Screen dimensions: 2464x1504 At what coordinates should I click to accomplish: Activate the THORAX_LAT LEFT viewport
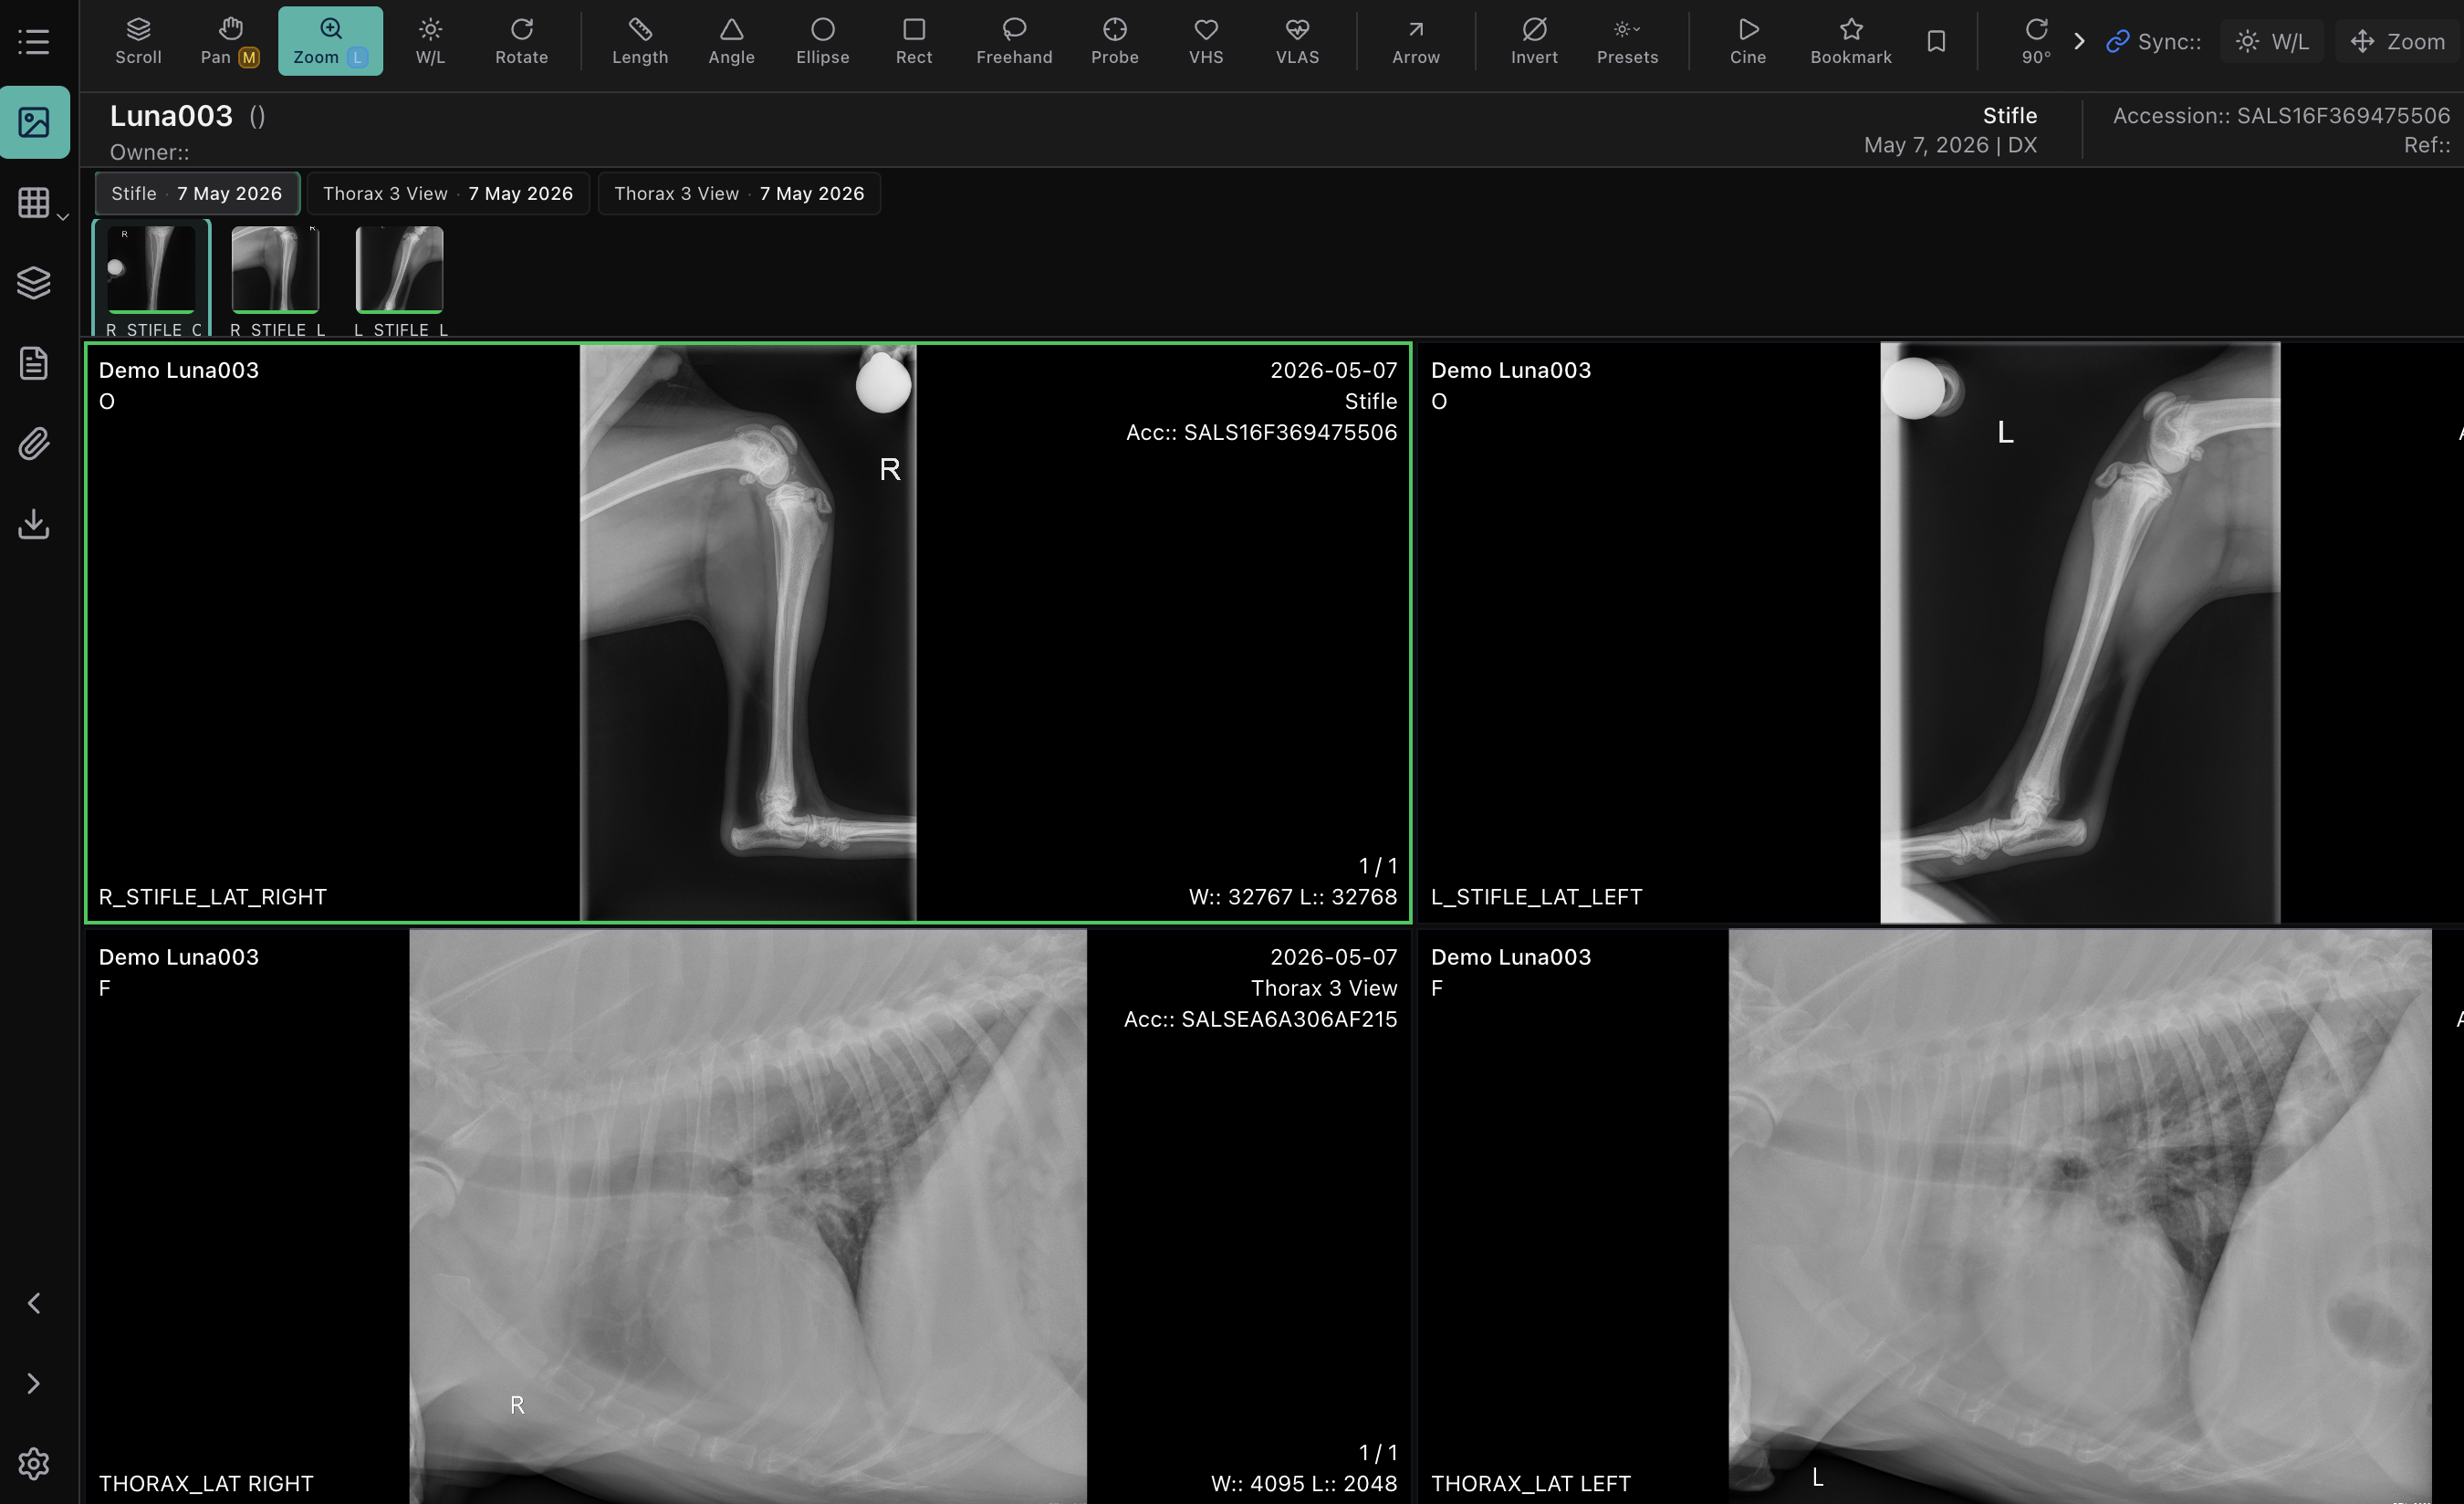coord(1940,1216)
